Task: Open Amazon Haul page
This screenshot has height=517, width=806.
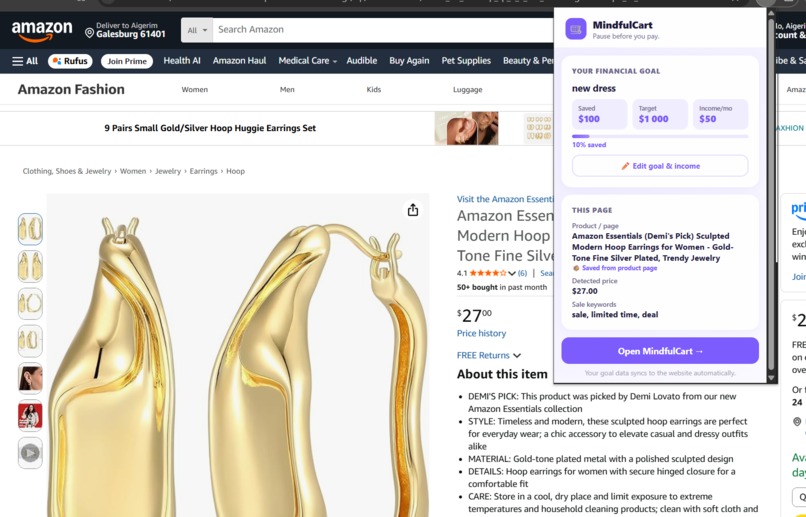Action: [240, 61]
